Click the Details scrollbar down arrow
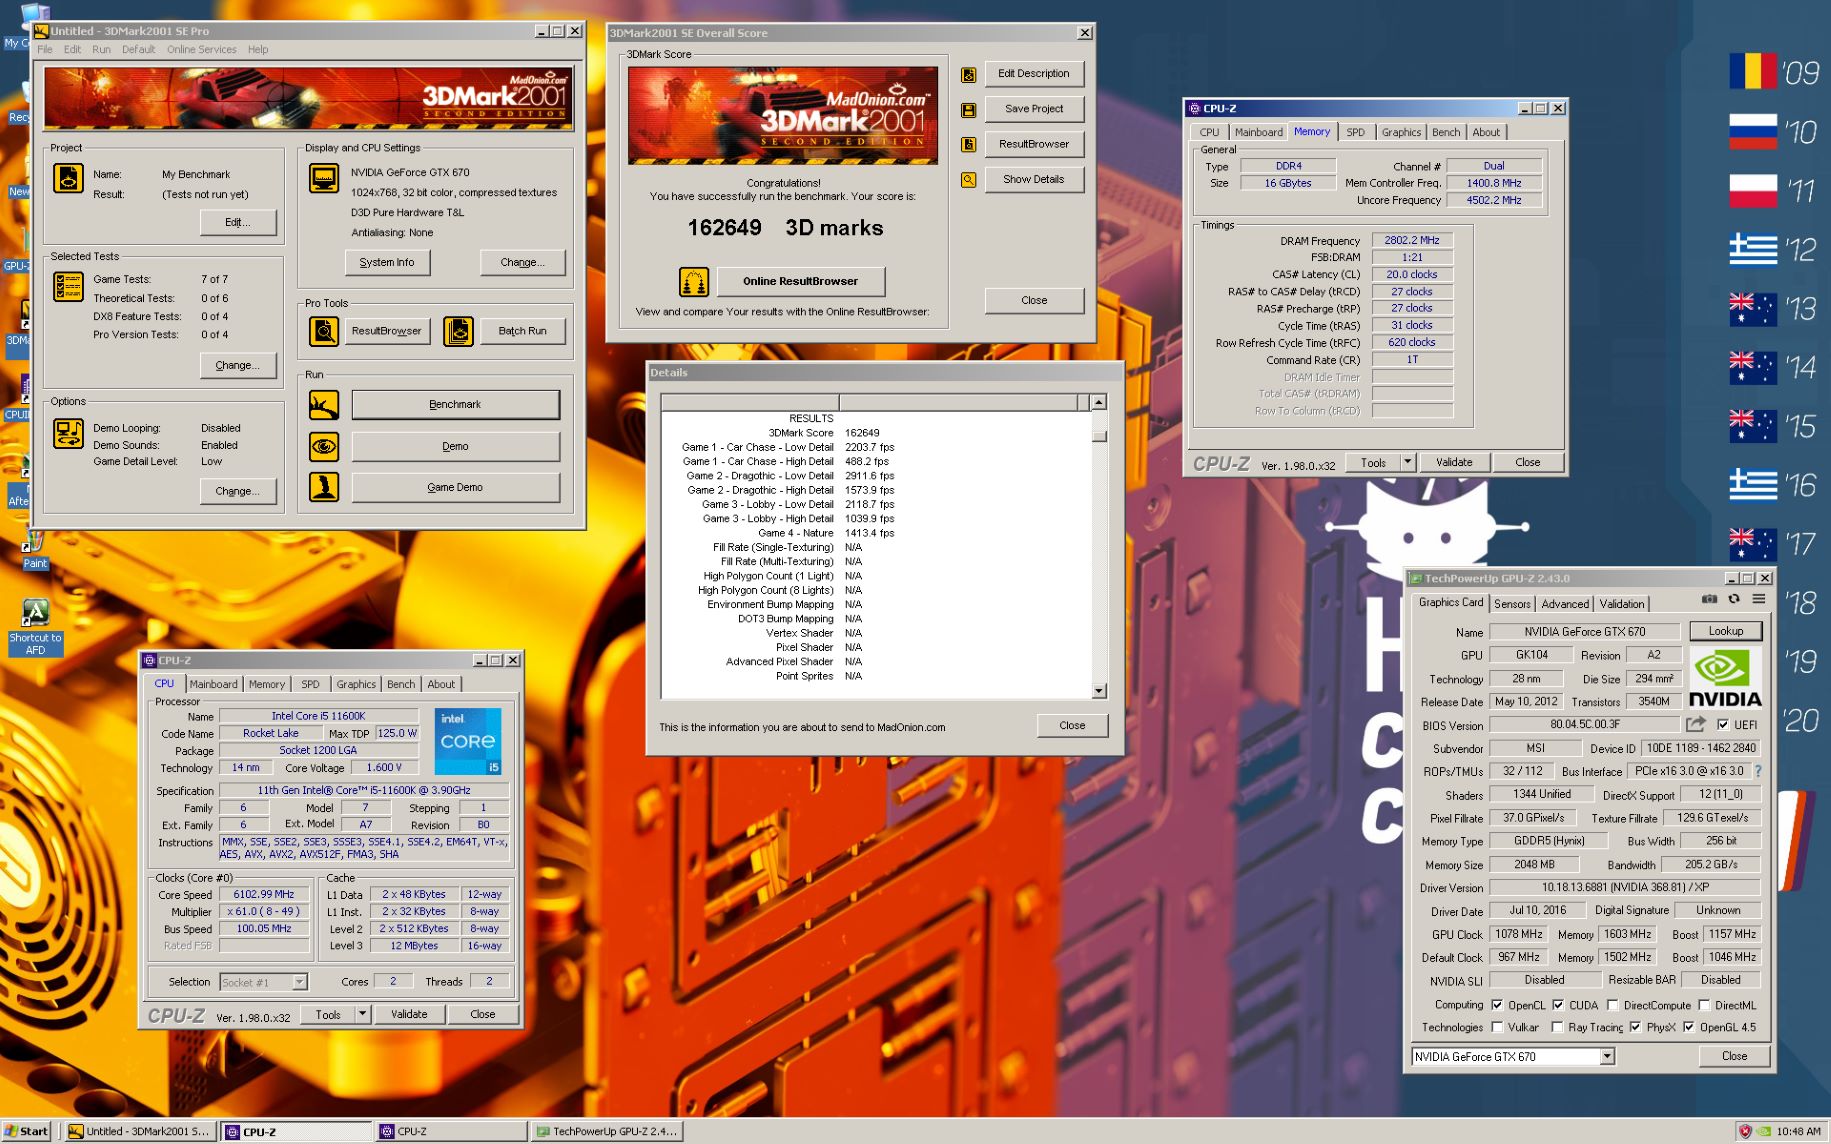The width and height of the screenshot is (1831, 1144). pyautogui.click(x=1099, y=691)
